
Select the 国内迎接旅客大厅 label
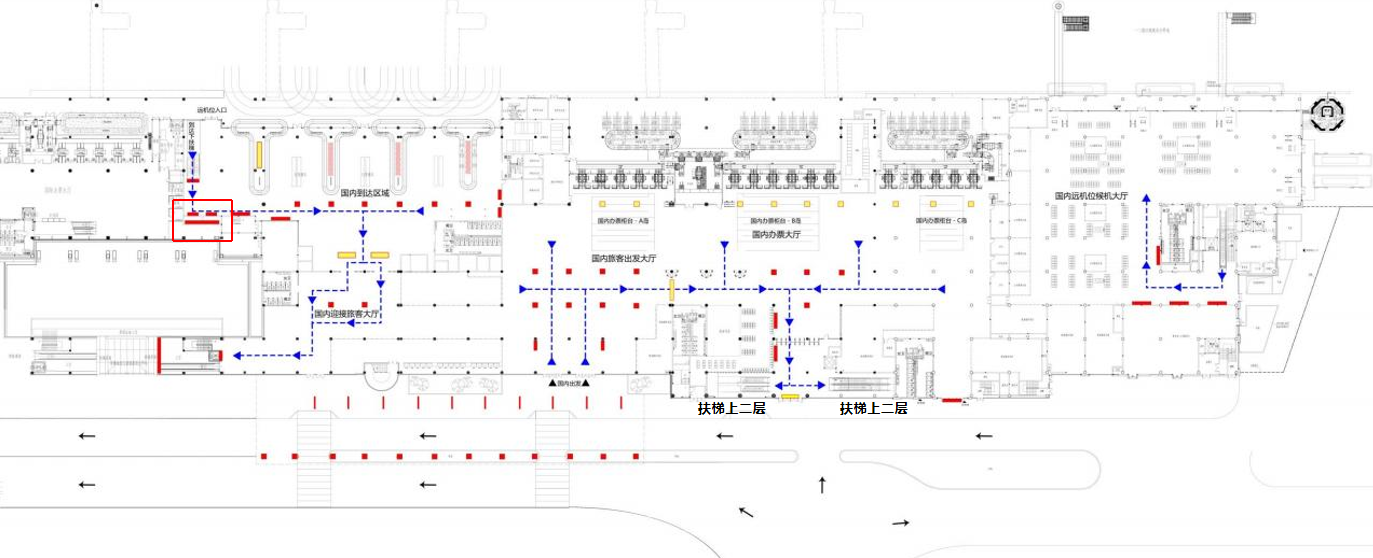click(347, 313)
